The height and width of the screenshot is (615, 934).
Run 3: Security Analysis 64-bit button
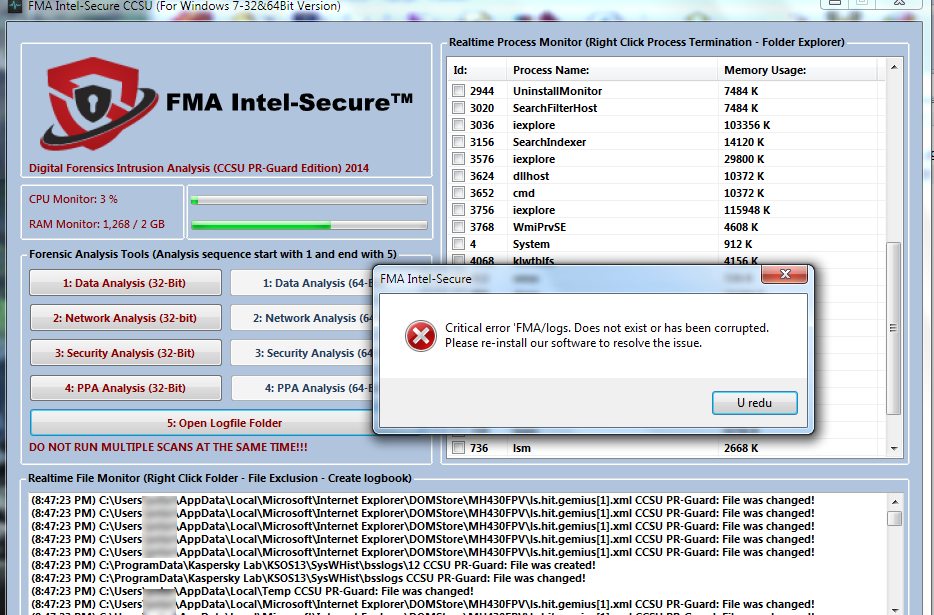302,353
